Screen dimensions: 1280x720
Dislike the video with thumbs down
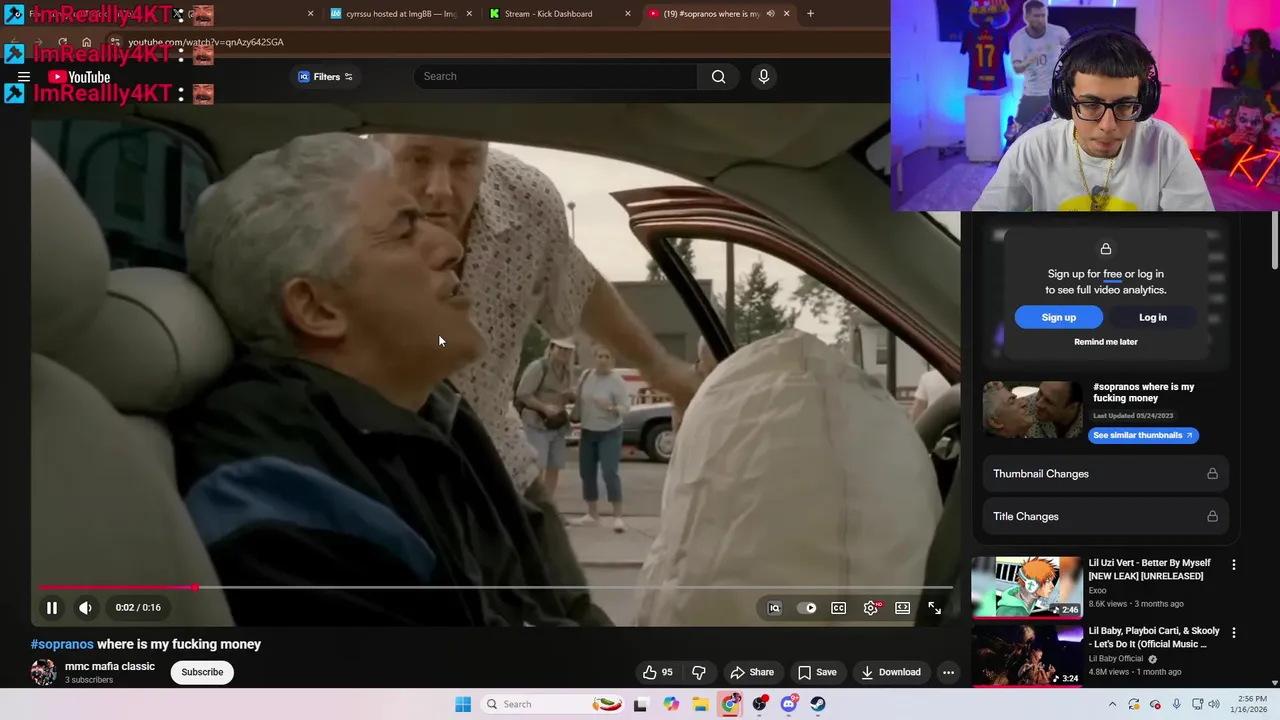(x=699, y=672)
